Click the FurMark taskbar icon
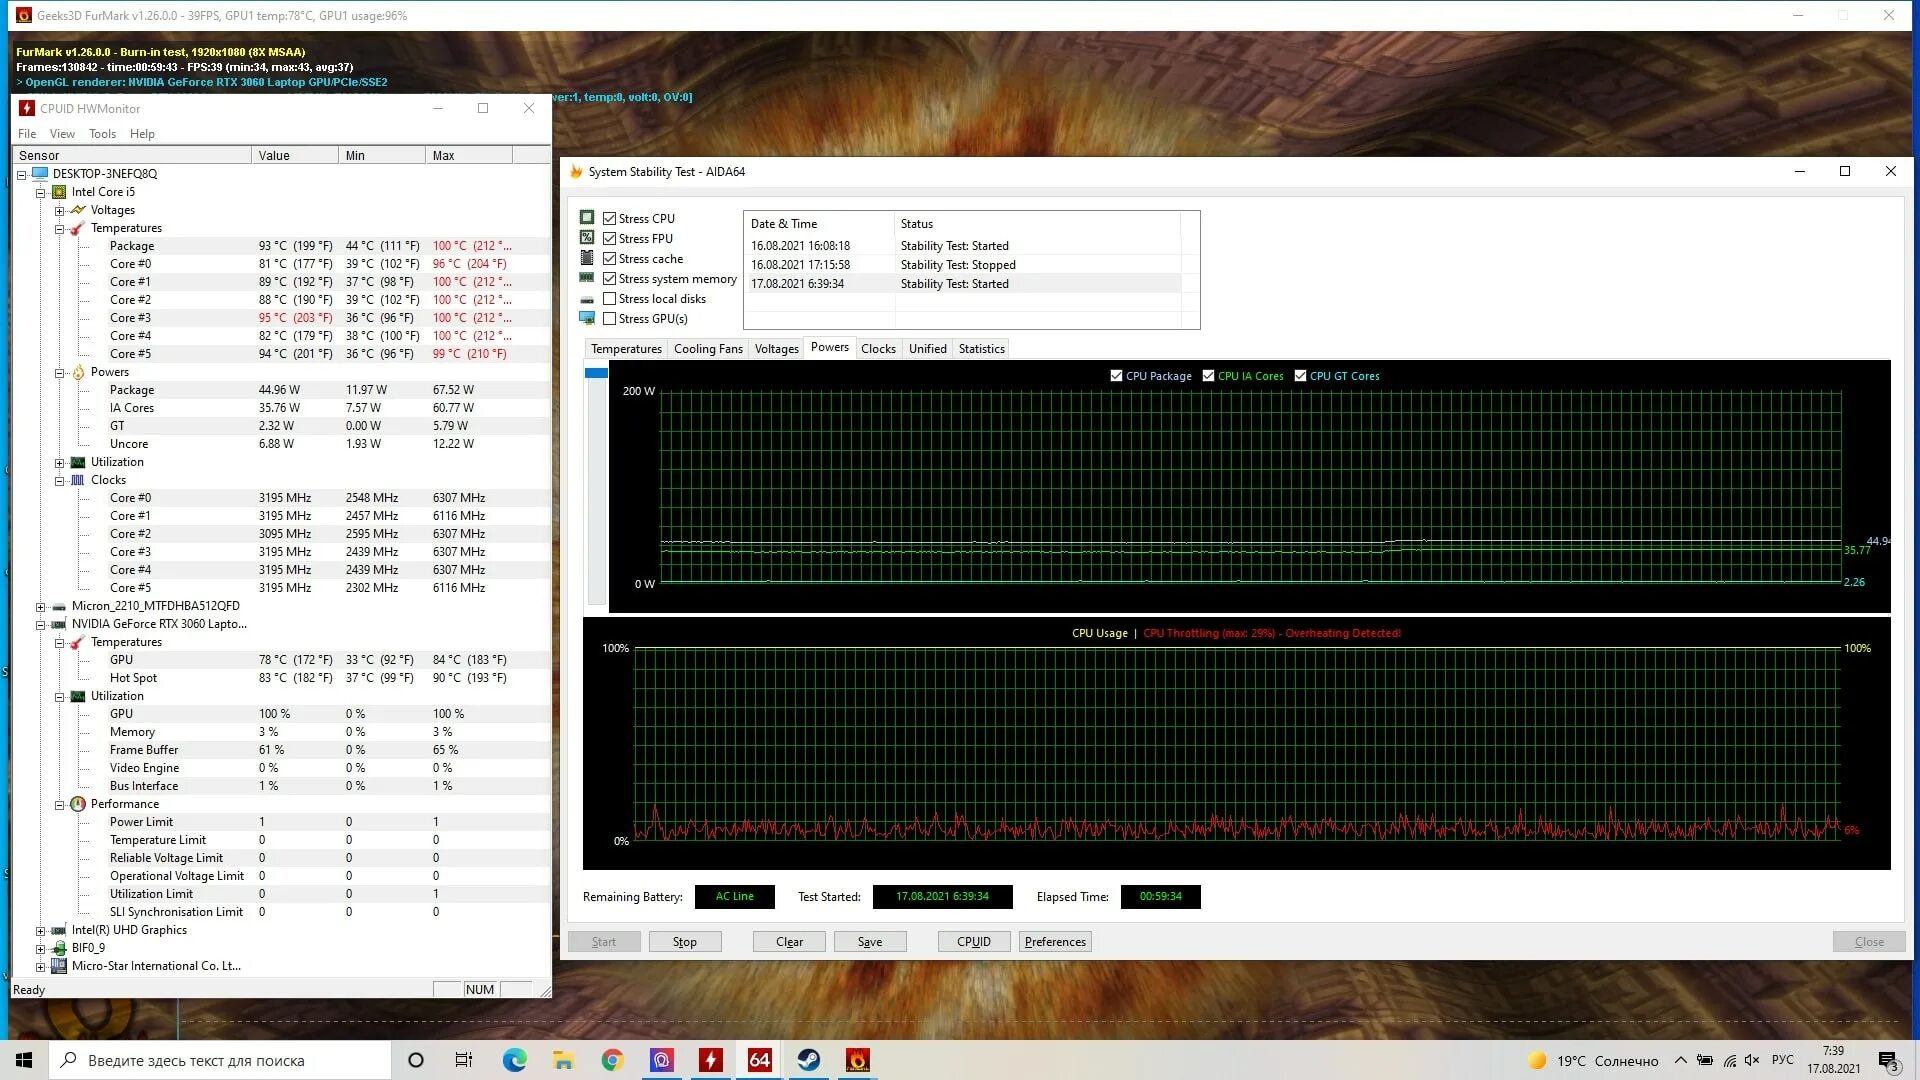The image size is (1920, 1080). click(x=857, y=1060)
